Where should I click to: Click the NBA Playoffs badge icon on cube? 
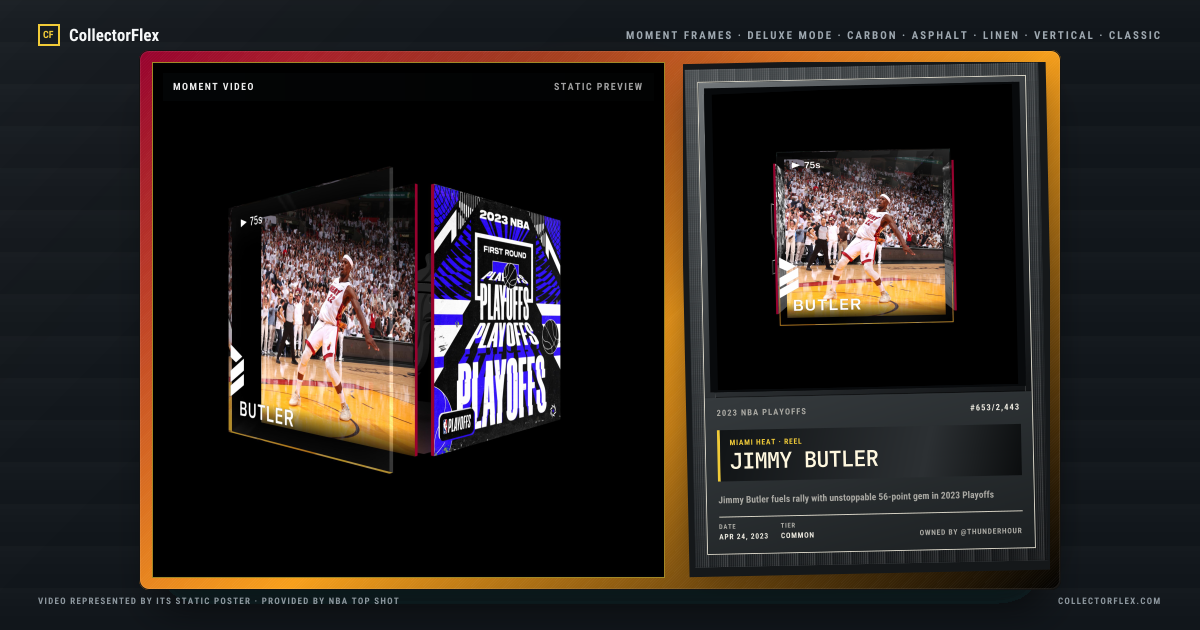456,423
